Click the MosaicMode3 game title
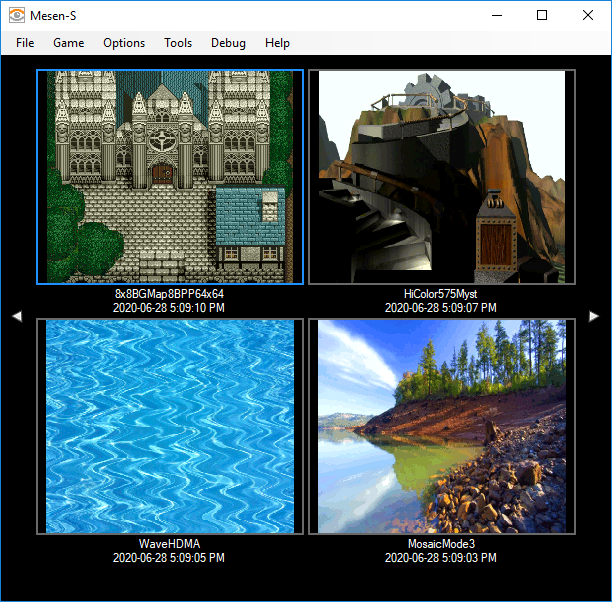 (x=441, y=544)
